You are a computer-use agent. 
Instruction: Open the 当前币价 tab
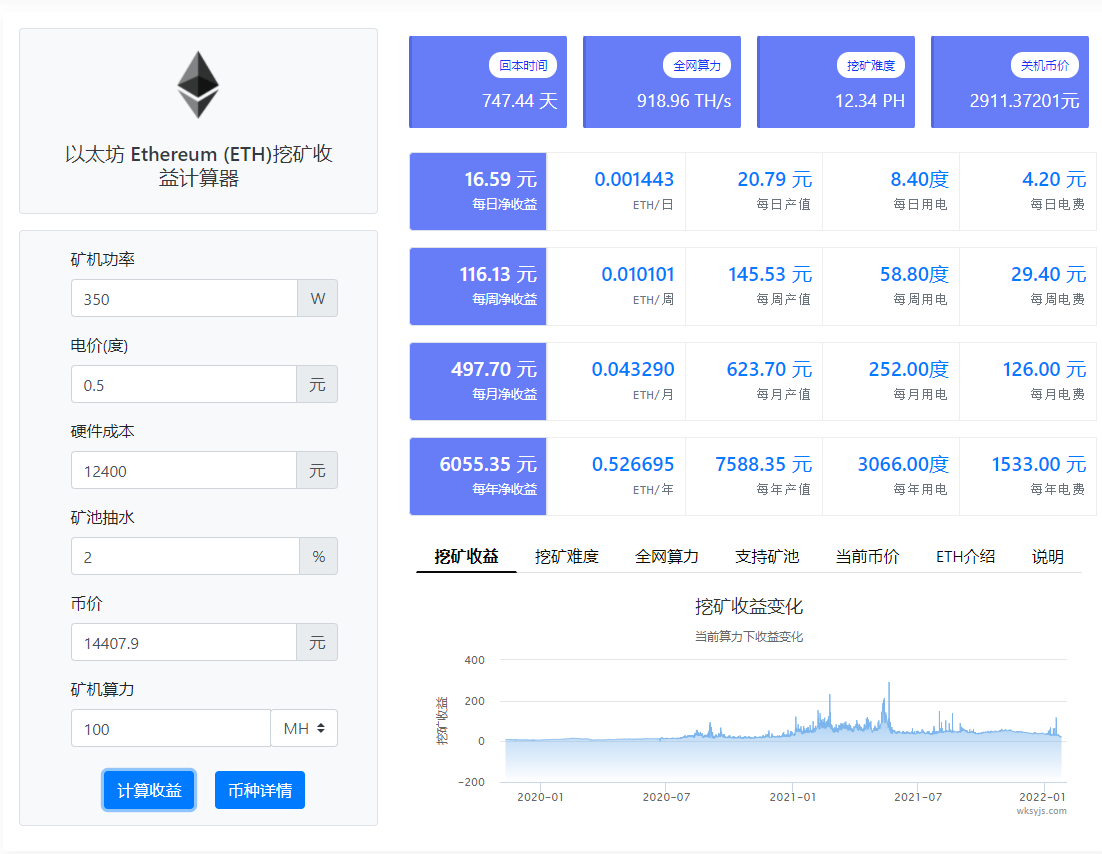867,557
